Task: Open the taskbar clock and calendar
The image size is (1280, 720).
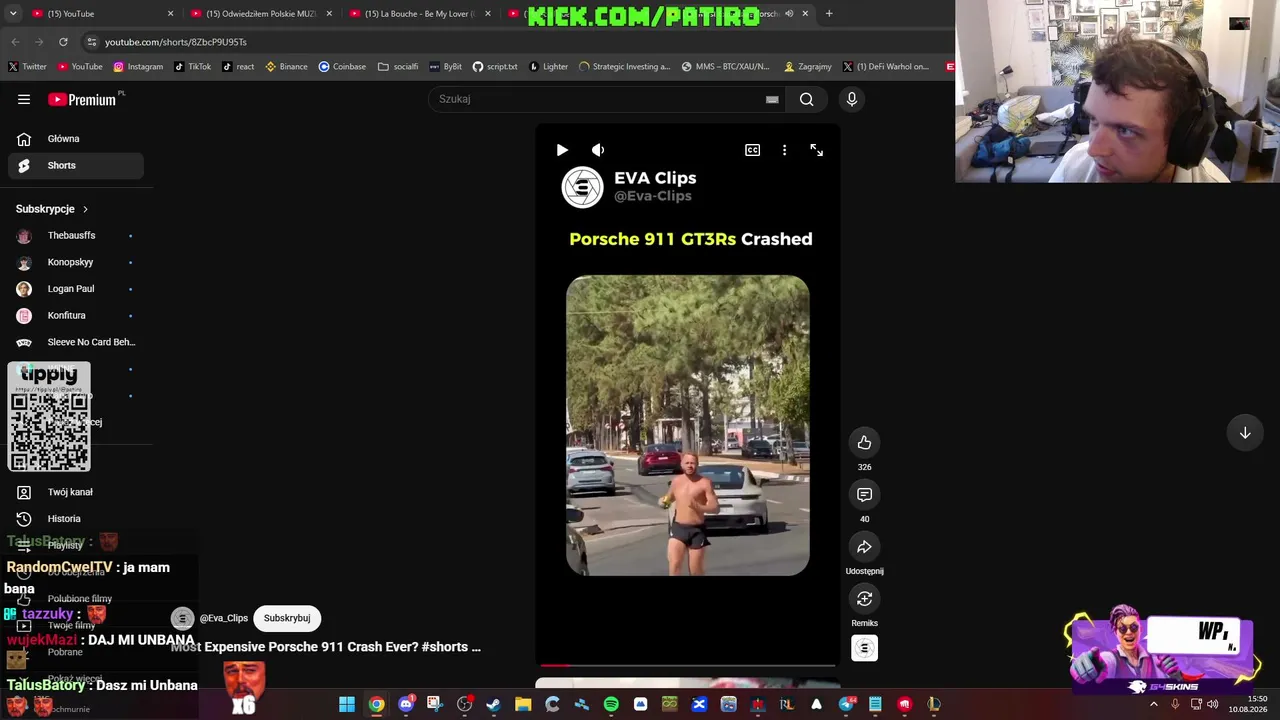Action: point(1249,704)
